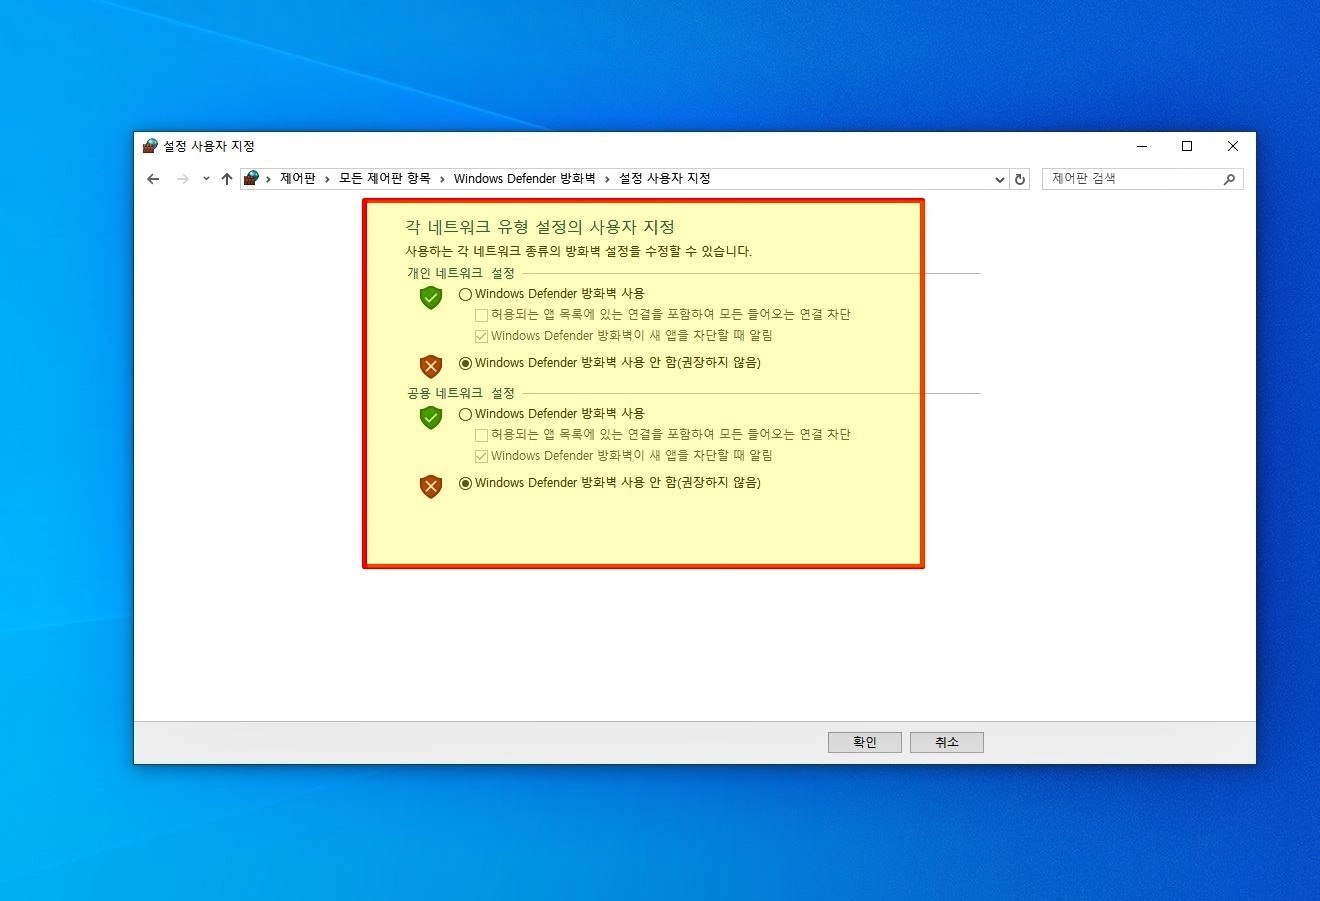Open recent locations dropdown arrow

point(206,179)
